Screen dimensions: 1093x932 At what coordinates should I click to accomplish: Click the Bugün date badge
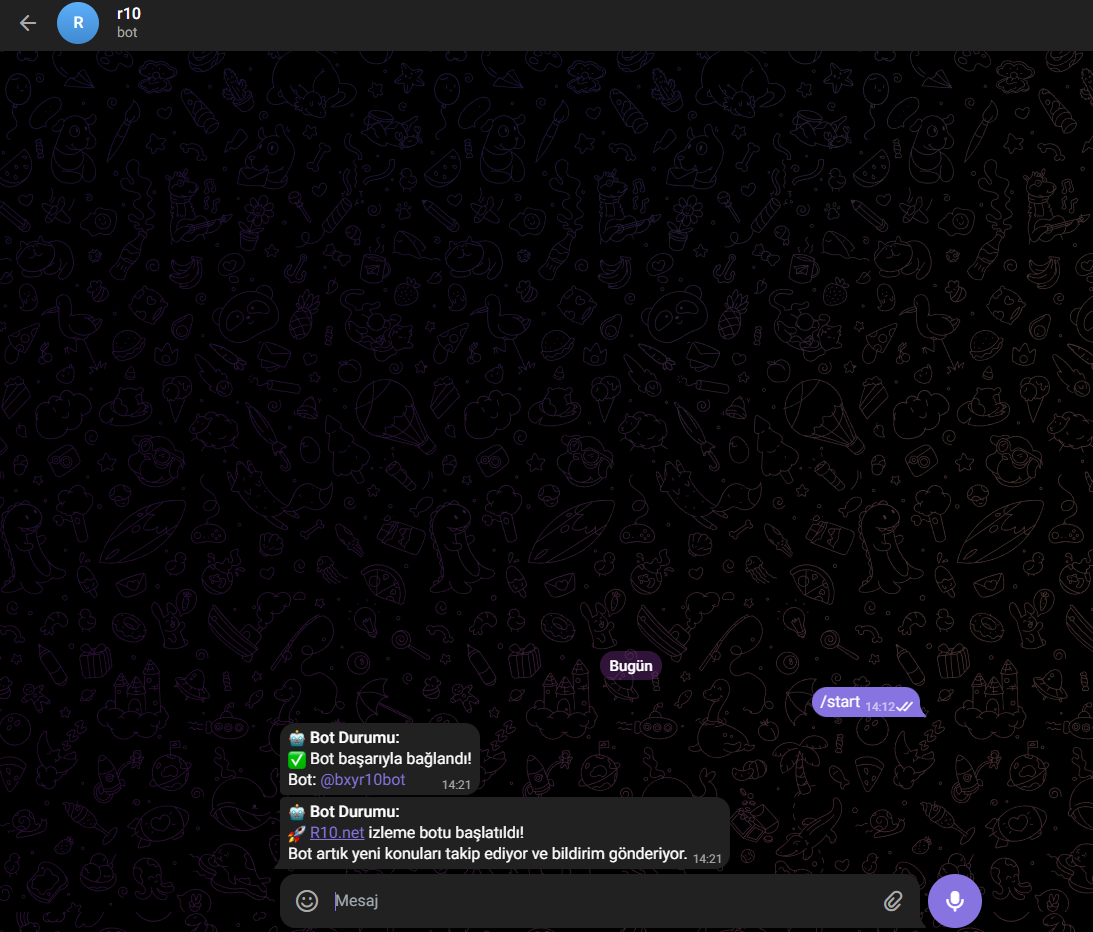631,666
